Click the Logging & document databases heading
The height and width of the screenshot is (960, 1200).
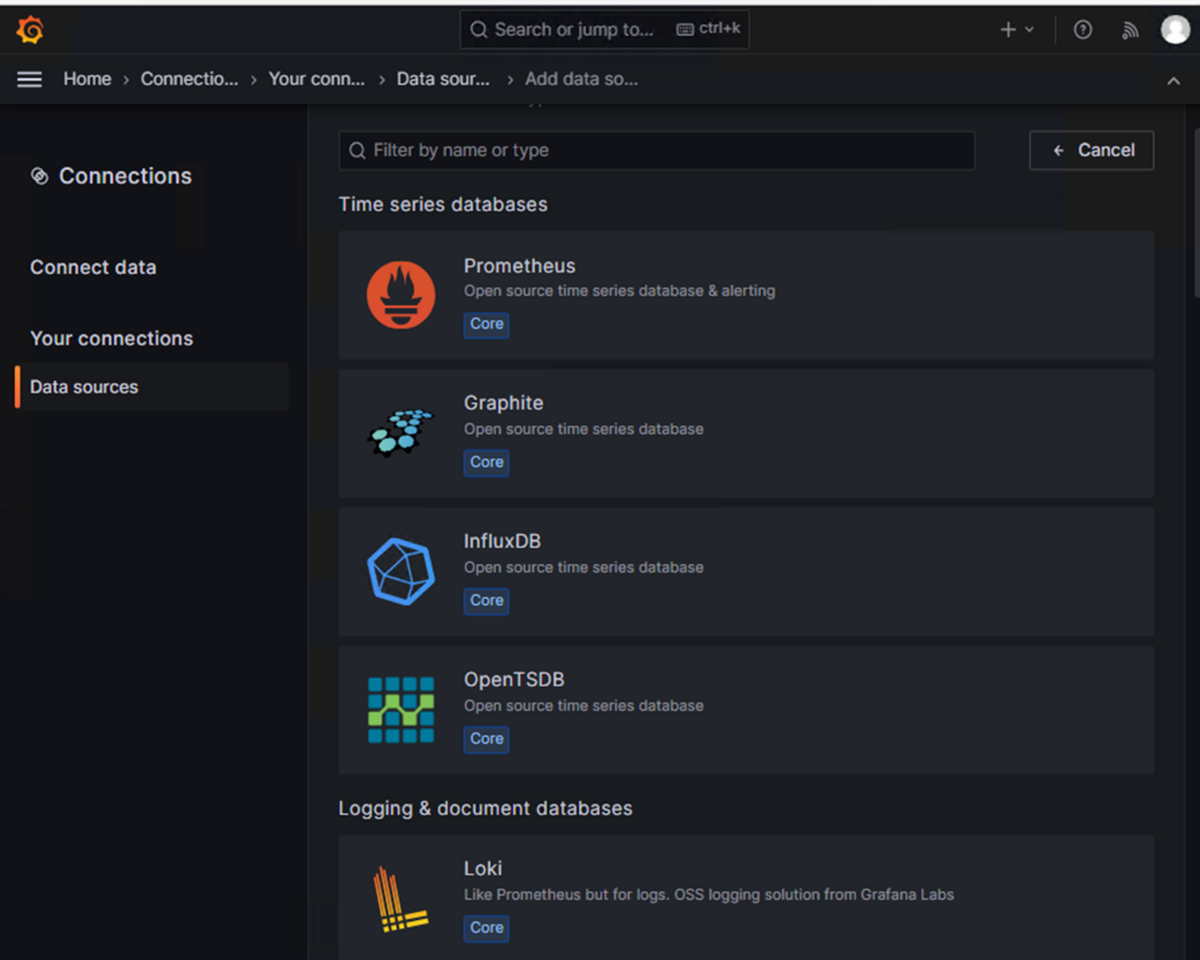485,808
